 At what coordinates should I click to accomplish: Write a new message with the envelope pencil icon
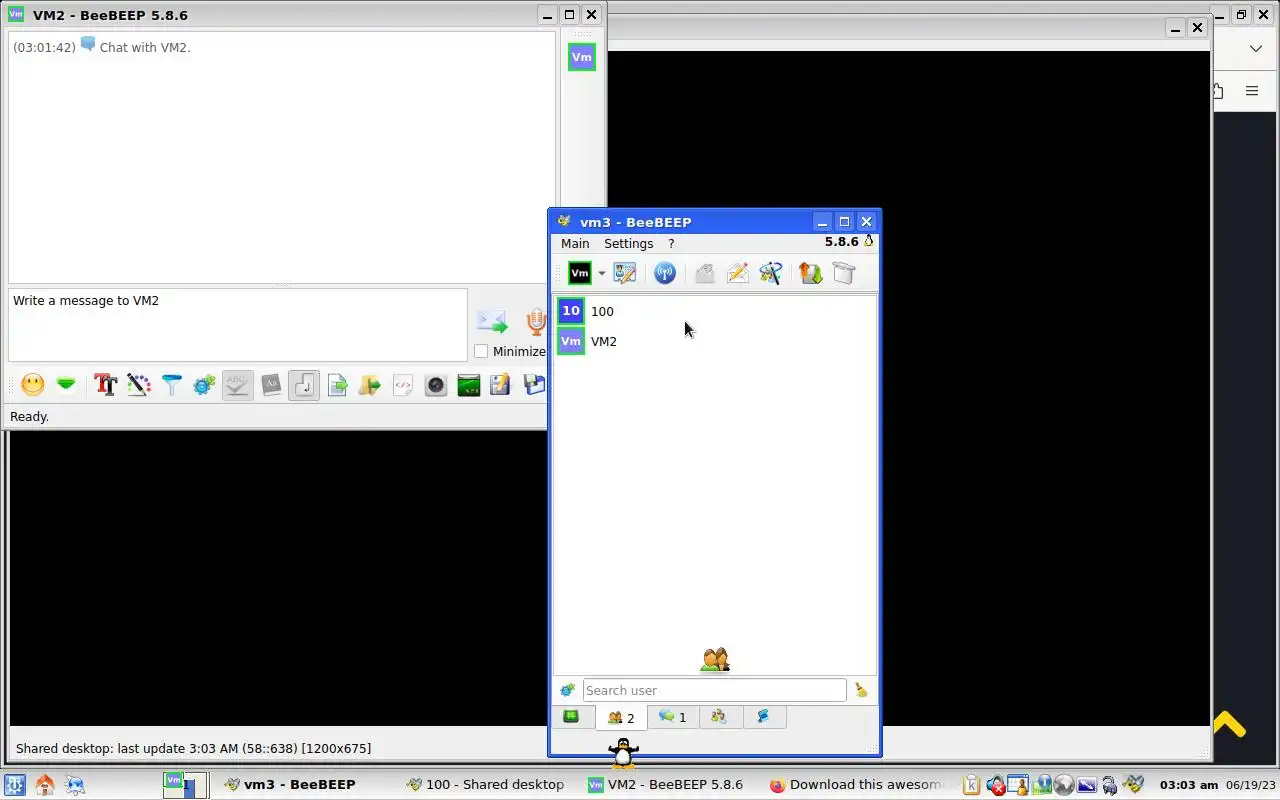[738, 273]
